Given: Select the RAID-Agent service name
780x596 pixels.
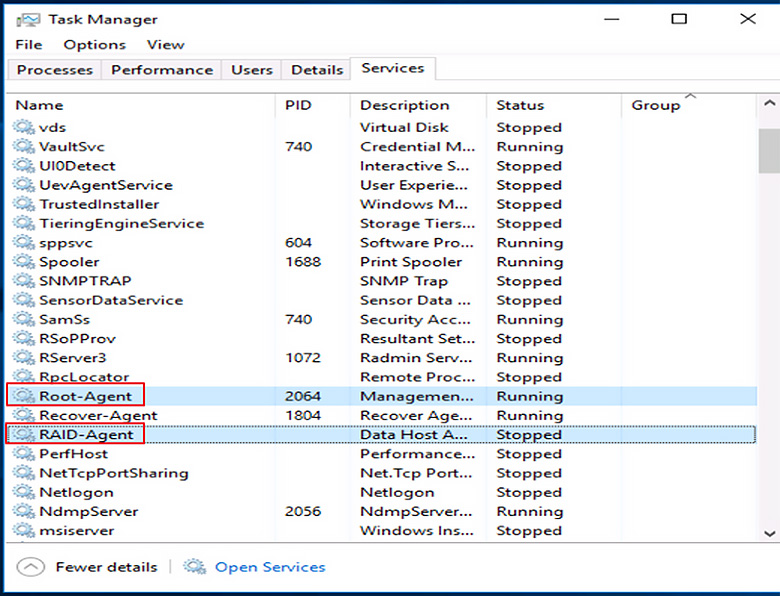Looking at the screenshot, I should pos(87,434).
